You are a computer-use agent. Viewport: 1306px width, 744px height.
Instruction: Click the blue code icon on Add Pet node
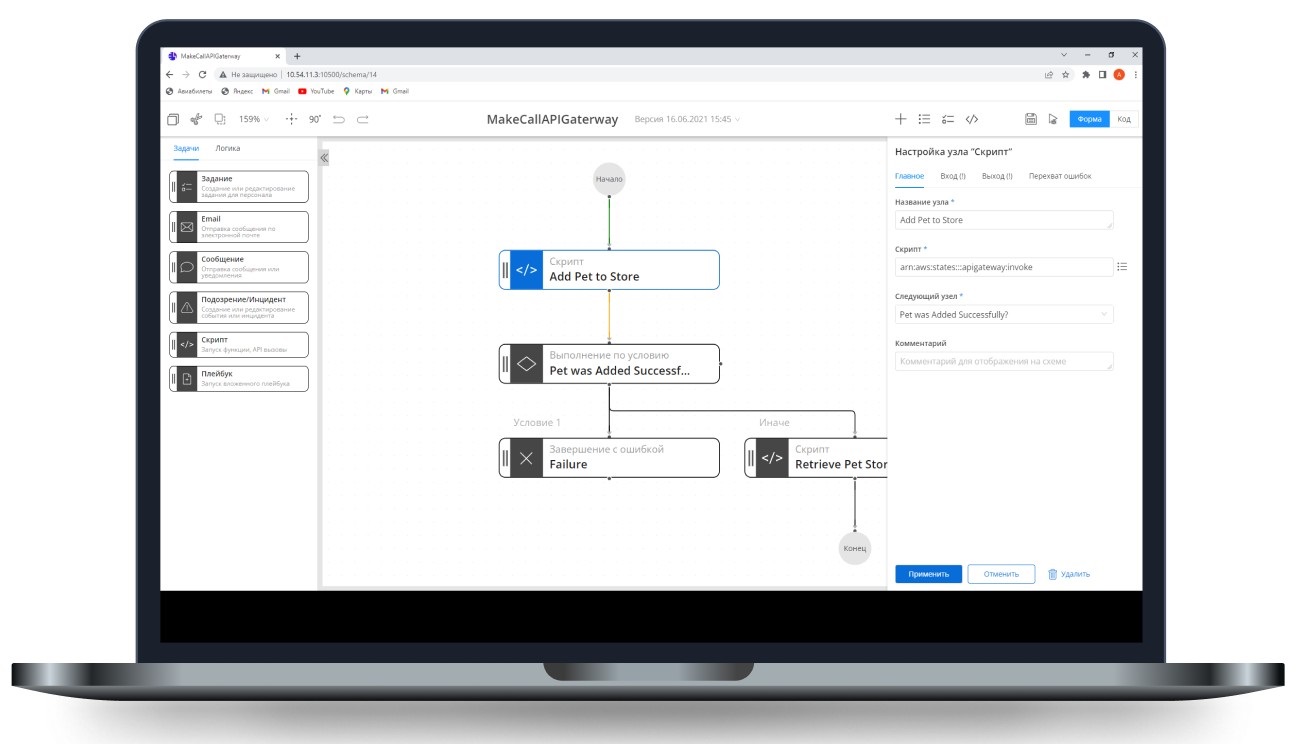(526, 270)
